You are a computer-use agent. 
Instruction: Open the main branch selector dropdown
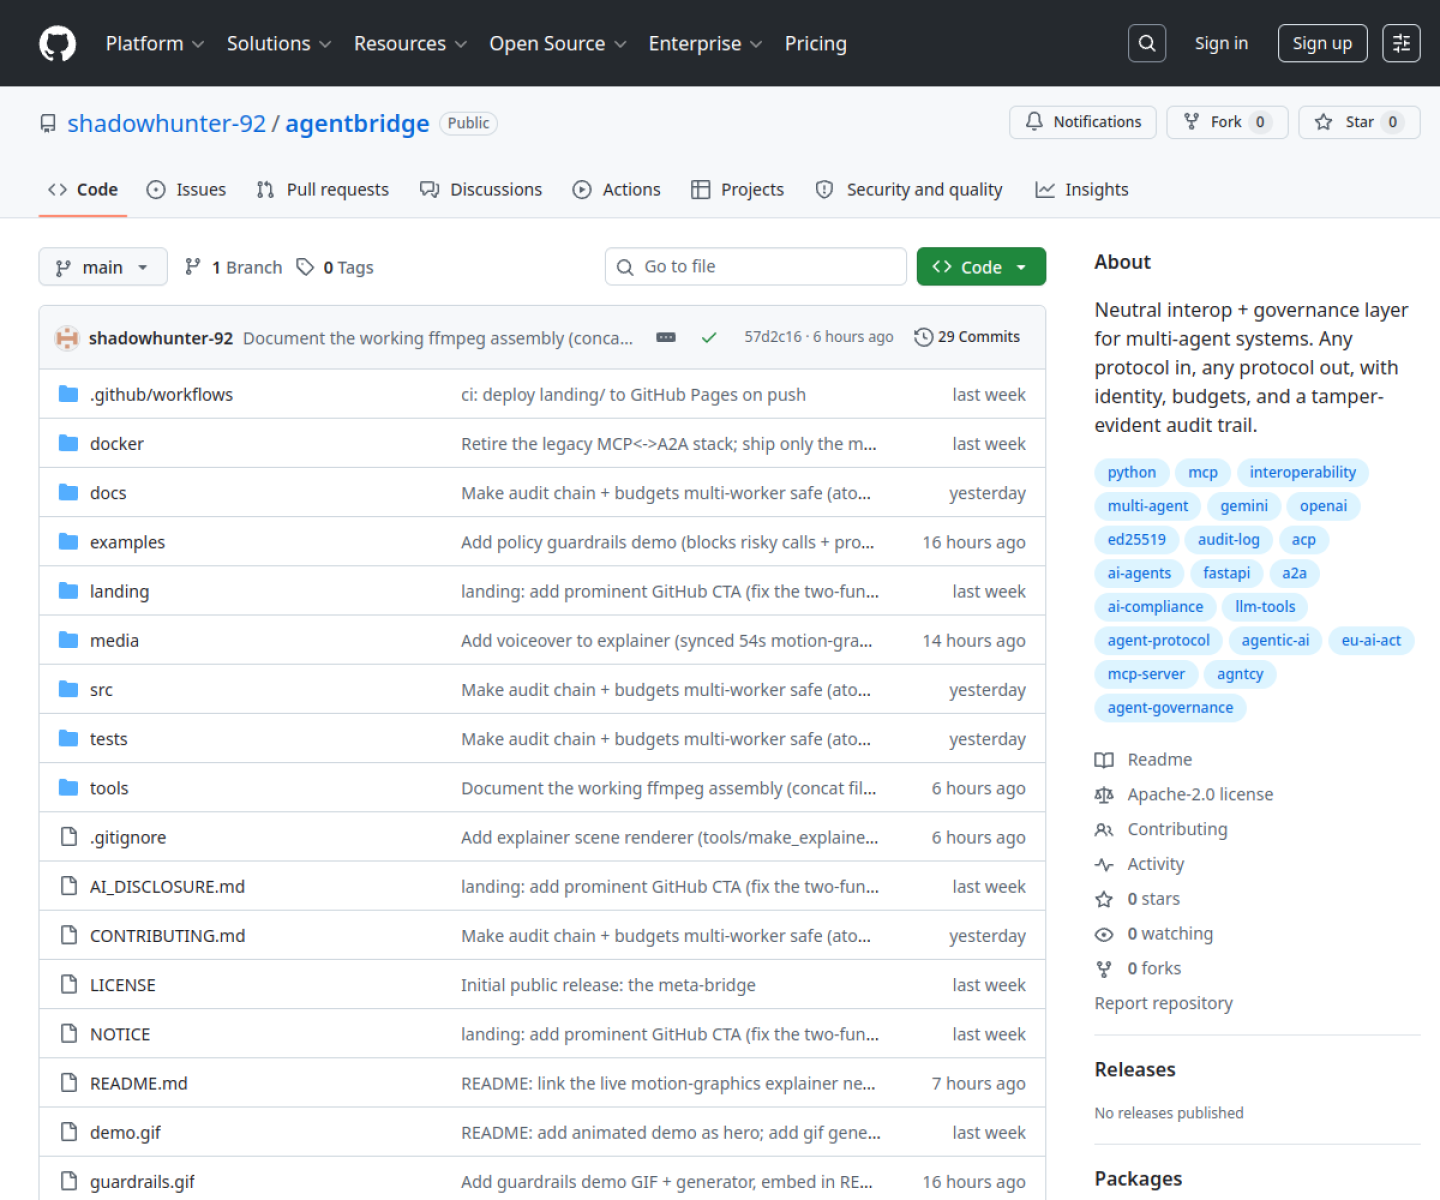click(x=103, y=267)
